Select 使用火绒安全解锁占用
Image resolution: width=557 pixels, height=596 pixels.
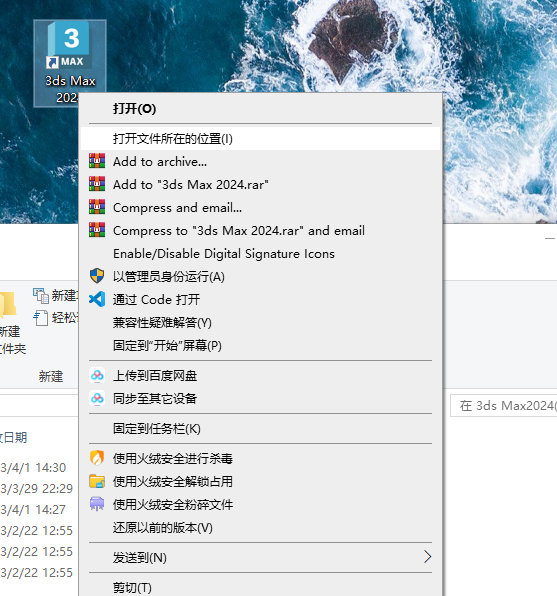click(x=260, y=482)
